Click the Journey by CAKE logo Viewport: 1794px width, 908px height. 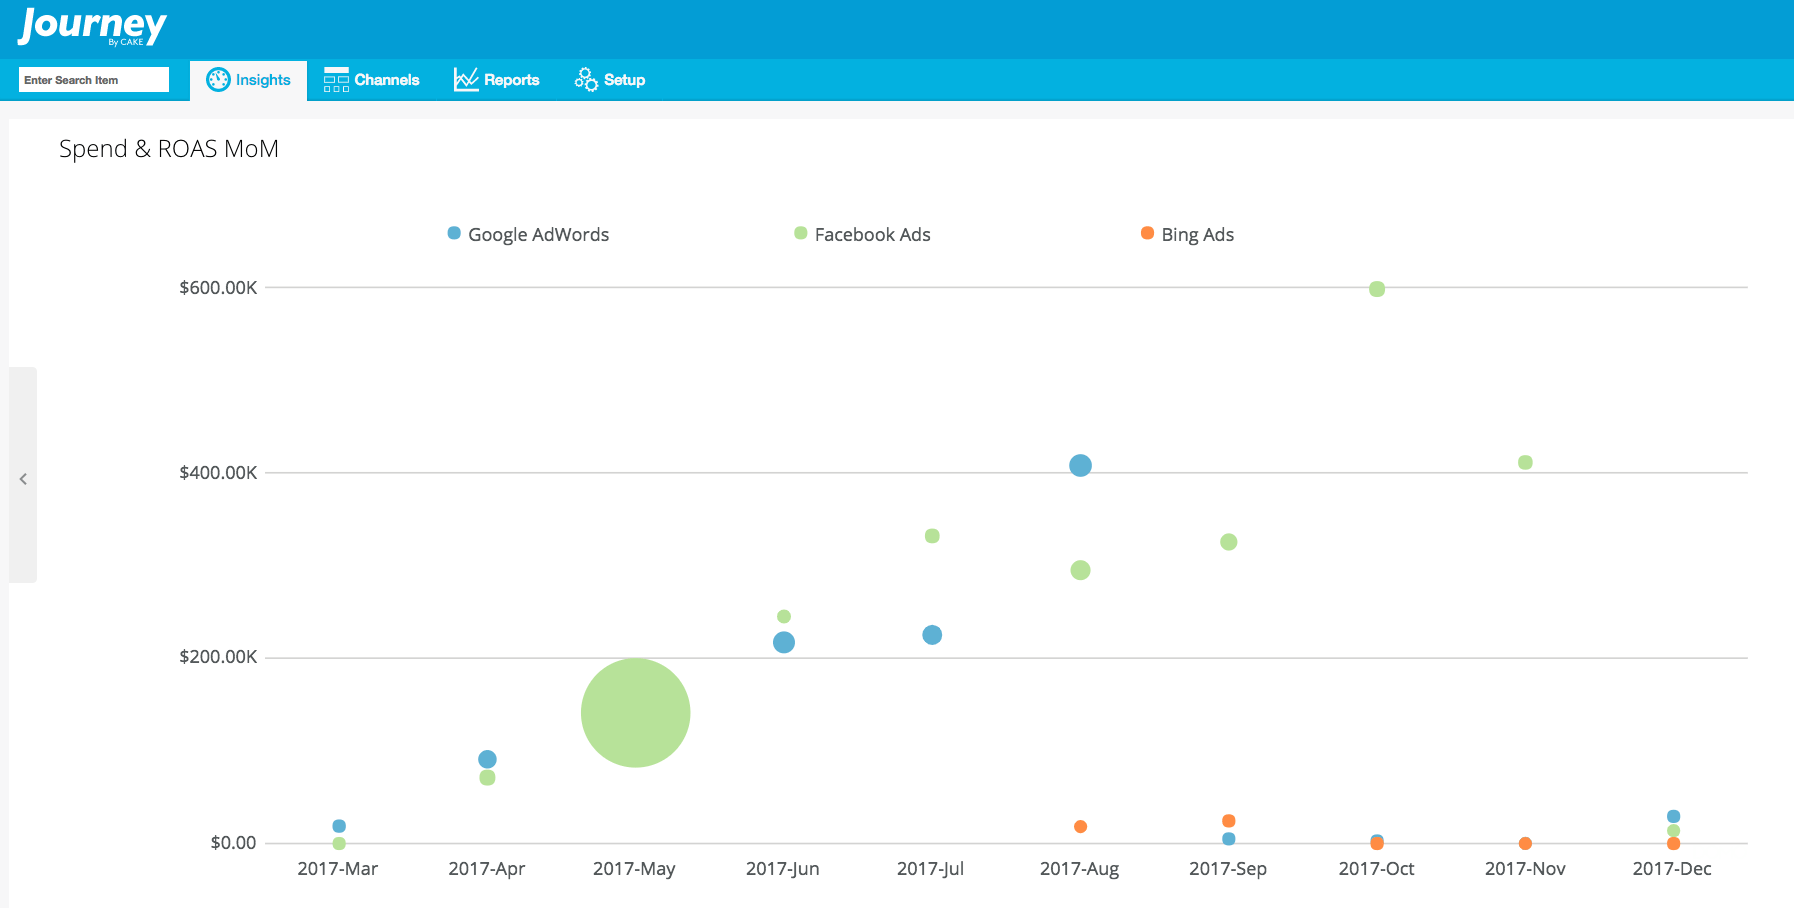pos(92,27)
